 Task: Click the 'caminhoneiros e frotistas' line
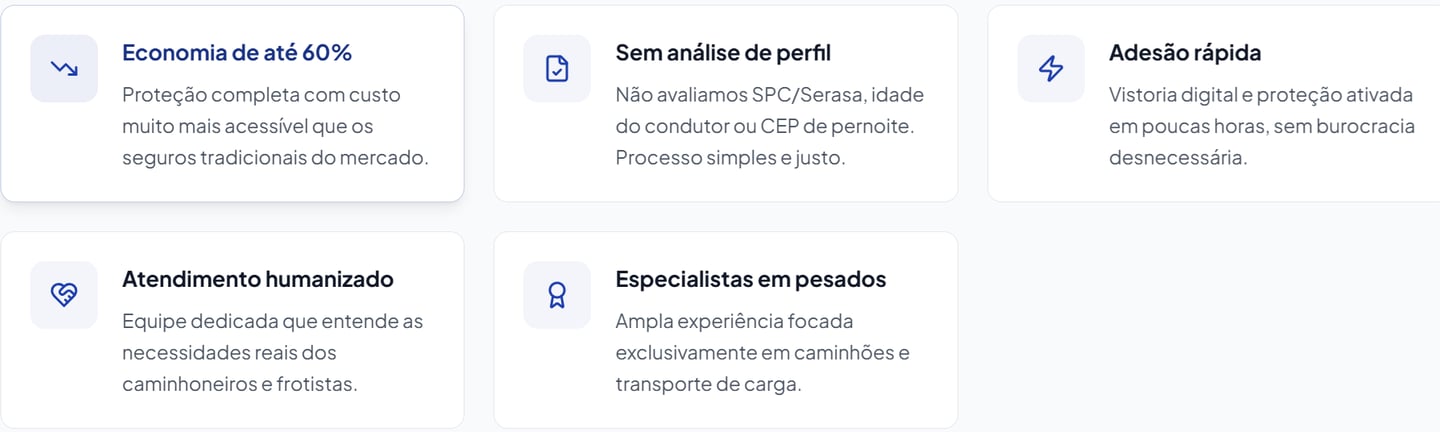239,384
